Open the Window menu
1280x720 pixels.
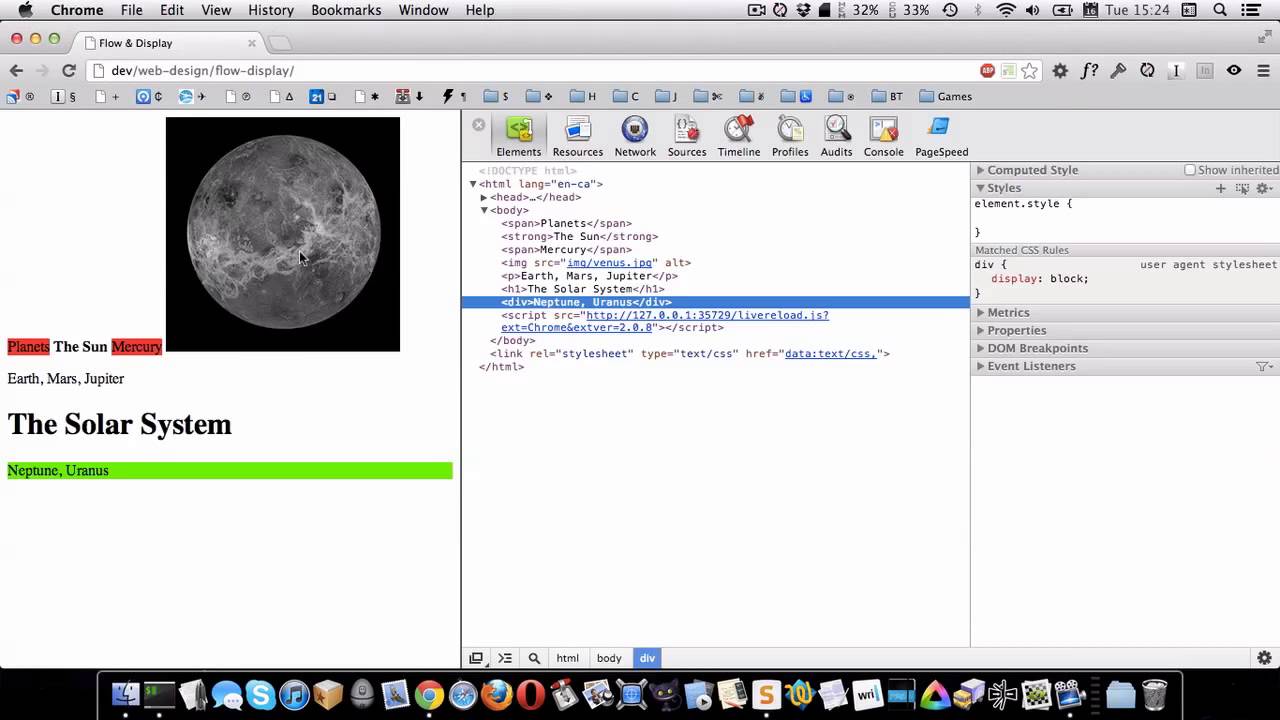(x=423, y=10)
